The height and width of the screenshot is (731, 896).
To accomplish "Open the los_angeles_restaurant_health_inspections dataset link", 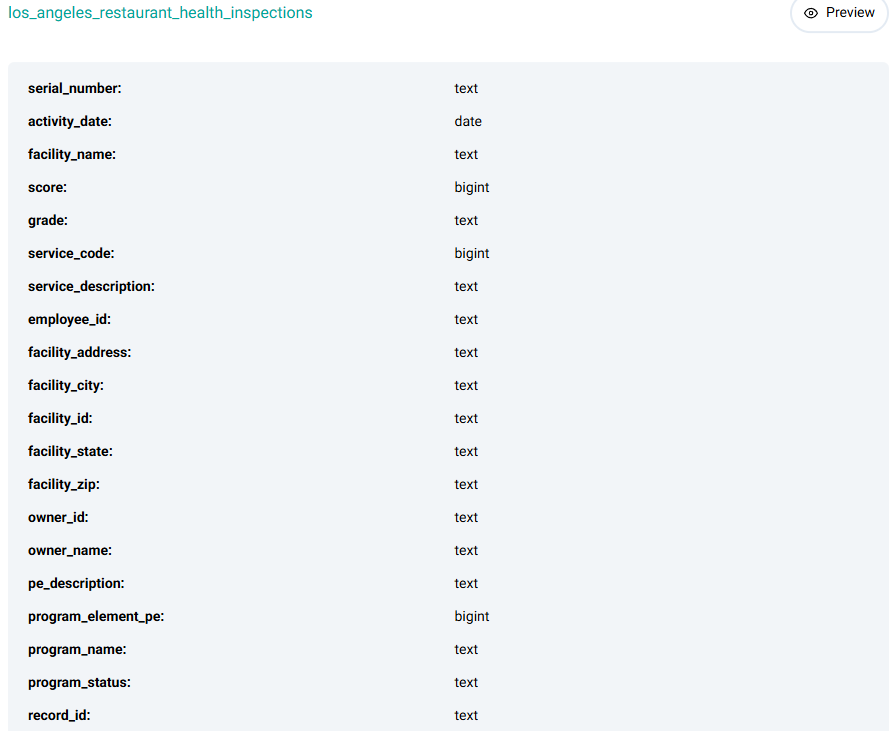I will point(160,13).
